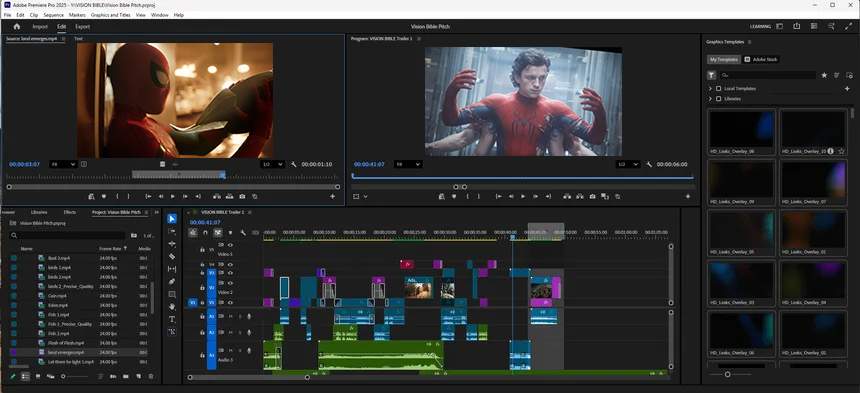Click Source monitor Overwrite button

[x=229, y=196]
